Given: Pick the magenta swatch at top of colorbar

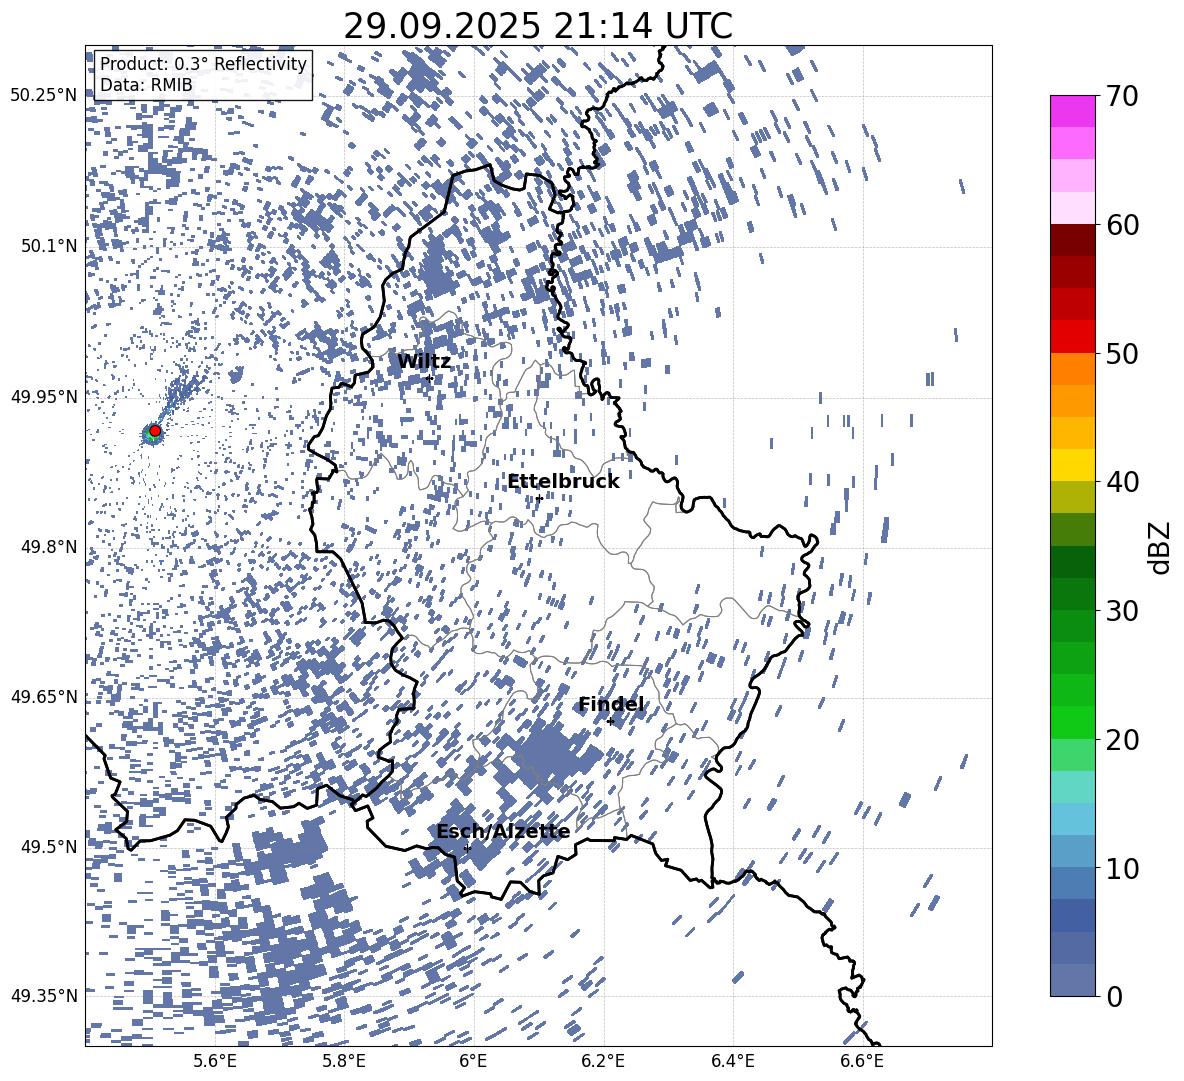Looking at the screenshot, I should (x=1072, y=112).
